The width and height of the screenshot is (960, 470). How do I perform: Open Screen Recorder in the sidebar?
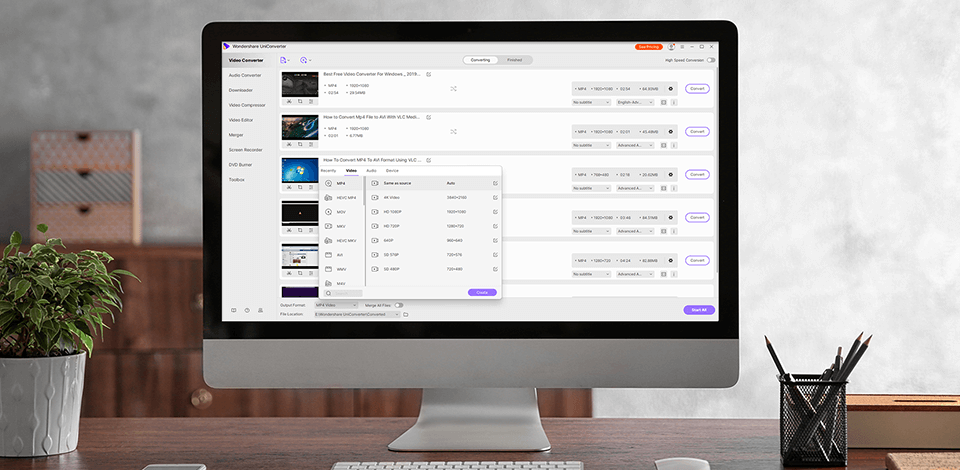click(x=246, y=150)
